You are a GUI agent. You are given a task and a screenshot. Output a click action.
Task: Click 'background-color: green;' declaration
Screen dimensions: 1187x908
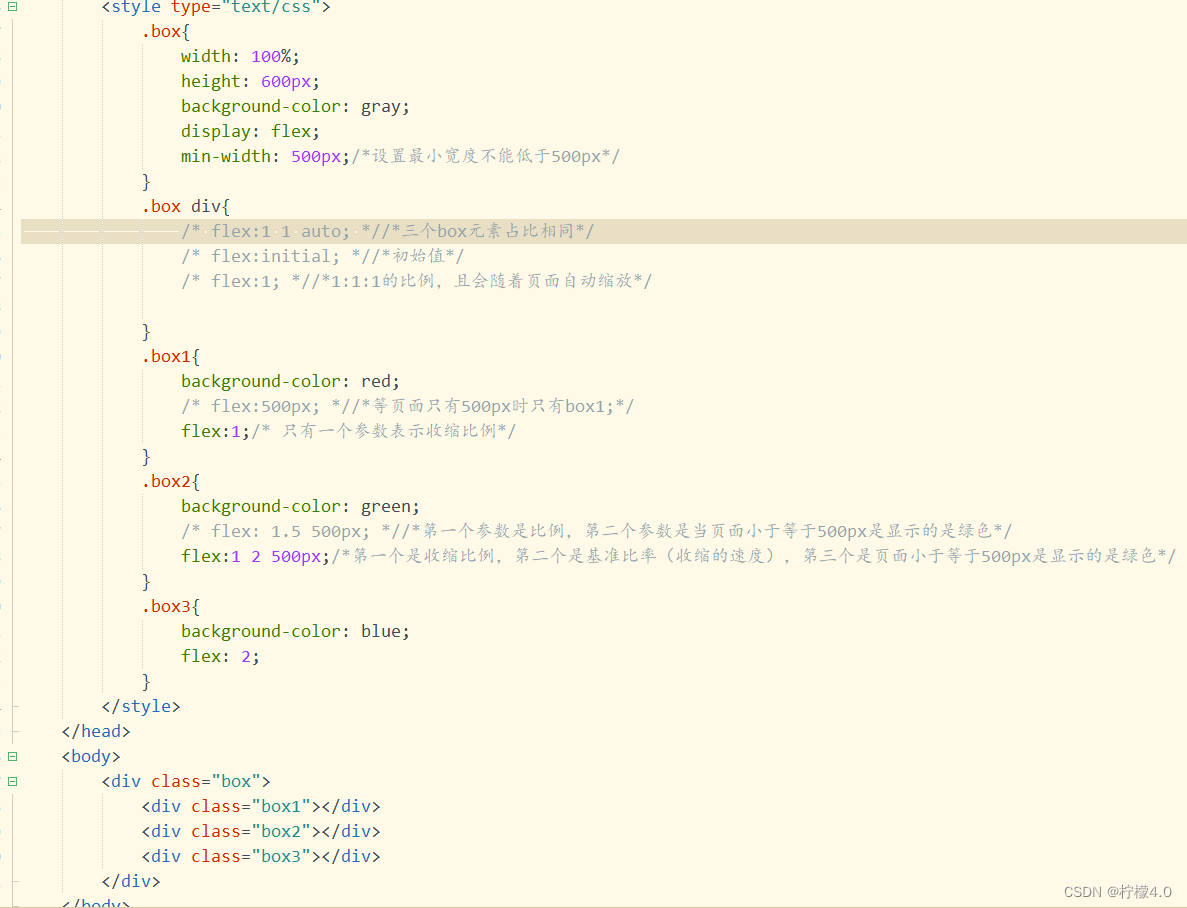[300, 506]
